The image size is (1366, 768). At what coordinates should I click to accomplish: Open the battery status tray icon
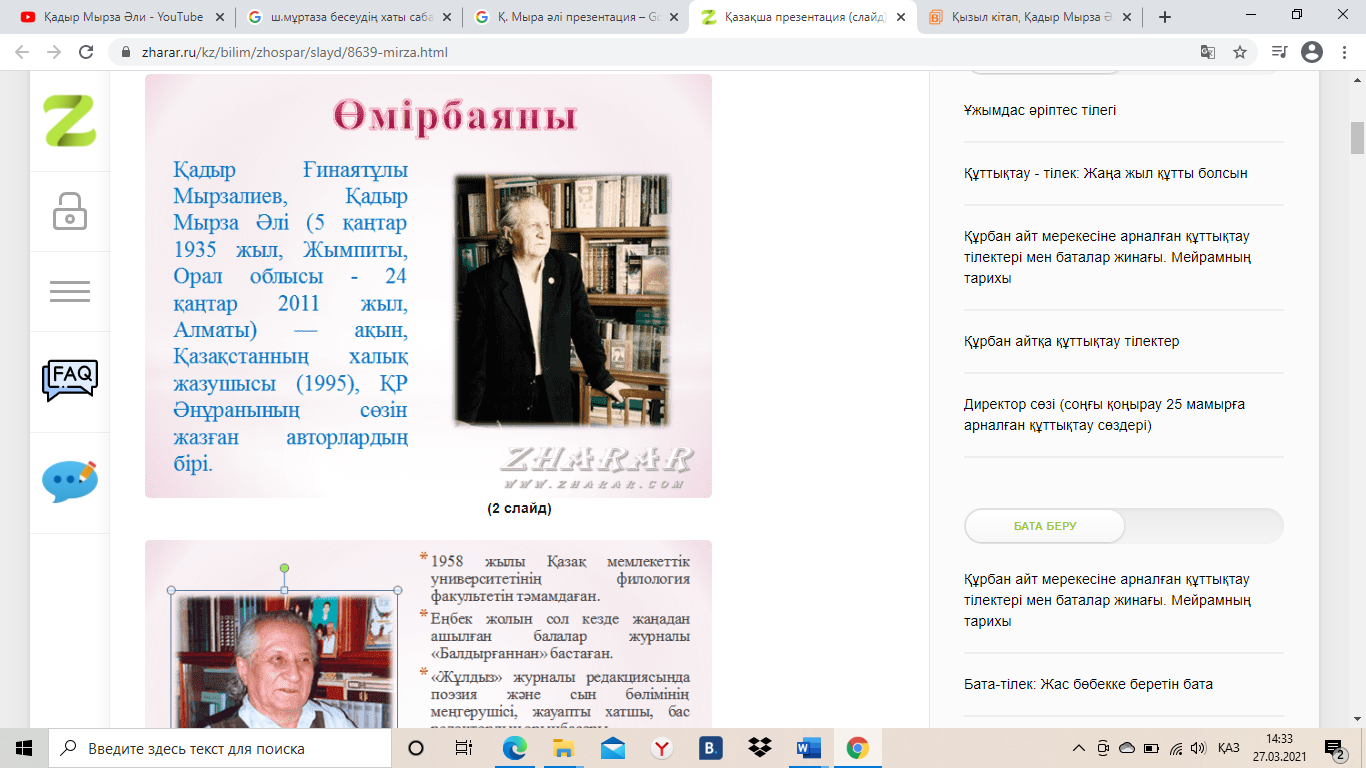[1151, 748]
